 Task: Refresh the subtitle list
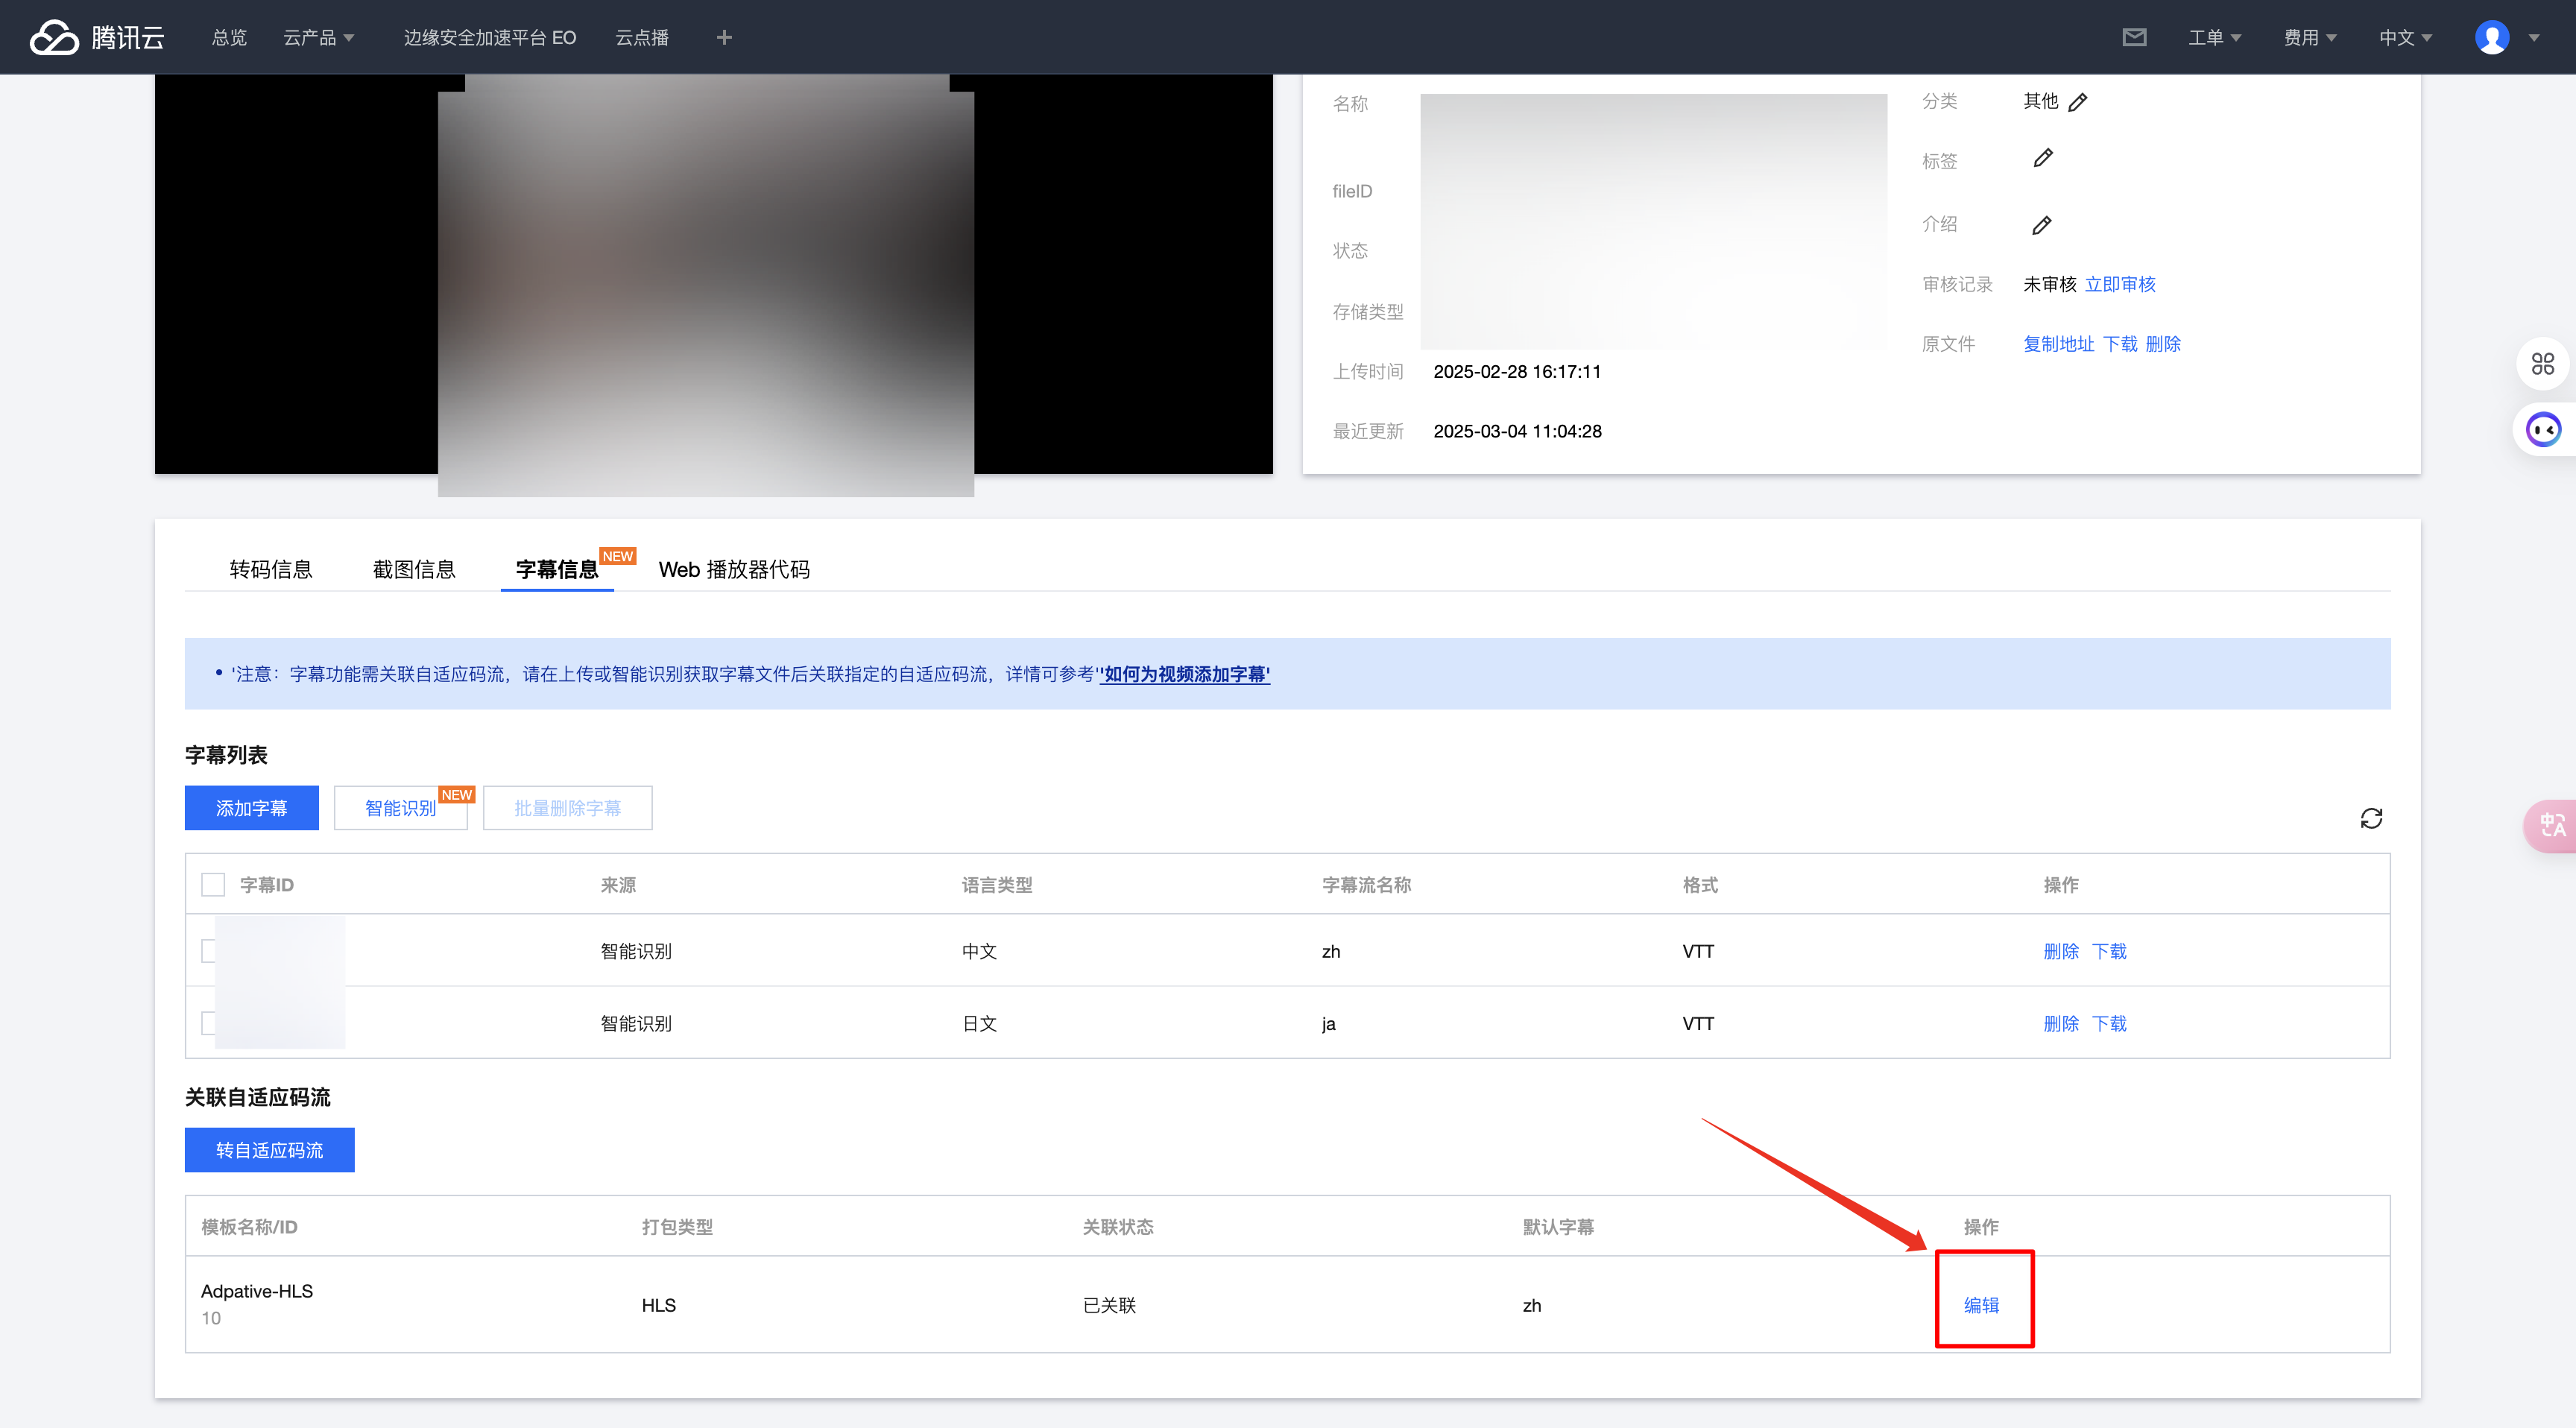coord(2371,819)
